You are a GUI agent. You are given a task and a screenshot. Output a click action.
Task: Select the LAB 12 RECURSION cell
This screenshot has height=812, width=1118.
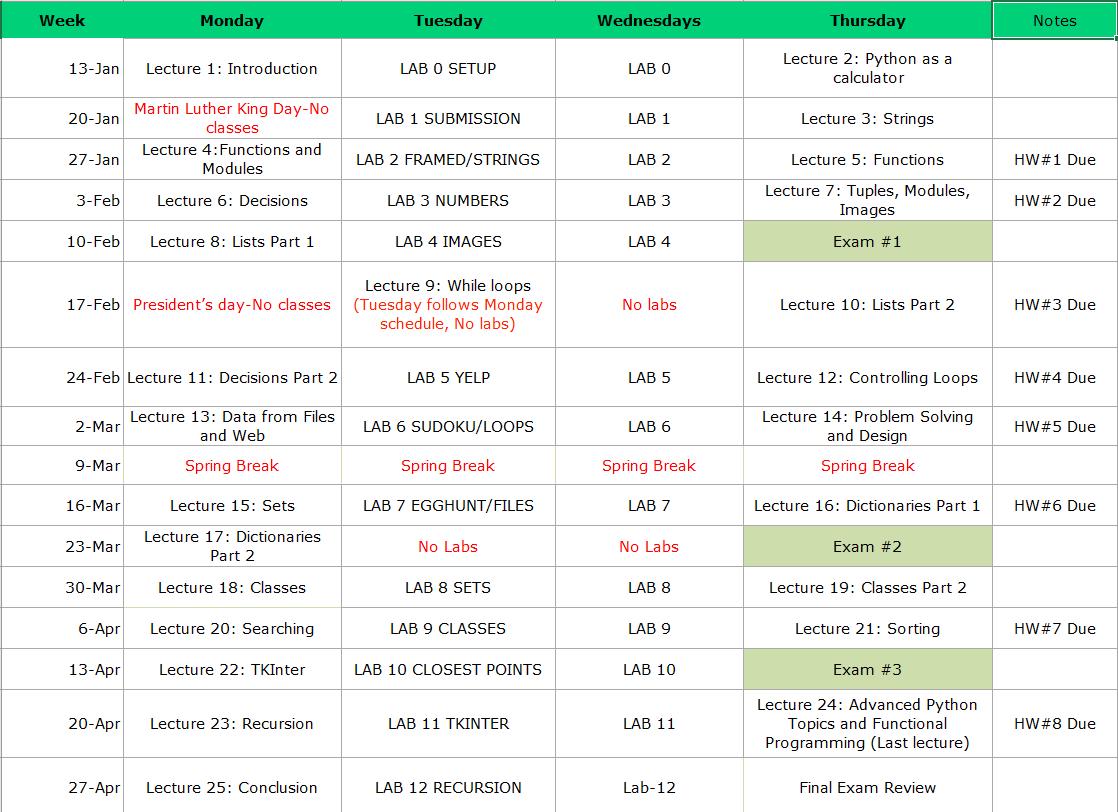[x=448, y=787]
